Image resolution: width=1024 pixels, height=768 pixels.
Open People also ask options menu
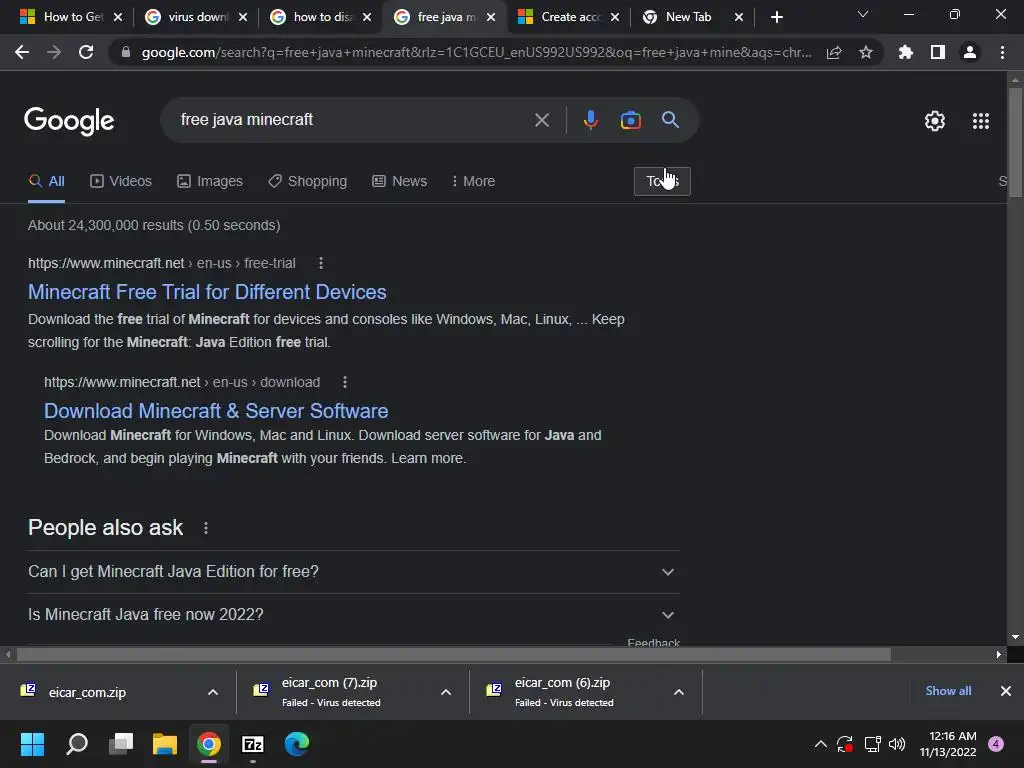pyautogui.click(x=206, y=528)
